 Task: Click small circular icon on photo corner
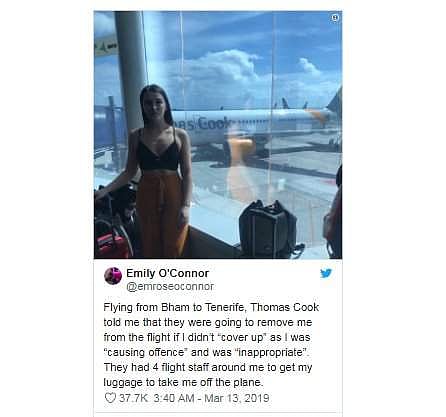tap(336, 18)
